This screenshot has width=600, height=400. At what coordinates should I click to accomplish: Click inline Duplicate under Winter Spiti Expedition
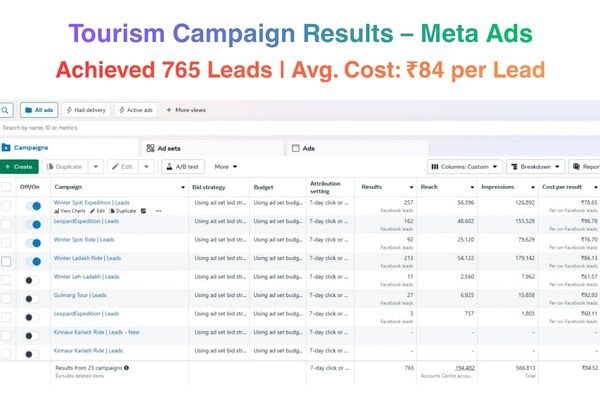123,211
